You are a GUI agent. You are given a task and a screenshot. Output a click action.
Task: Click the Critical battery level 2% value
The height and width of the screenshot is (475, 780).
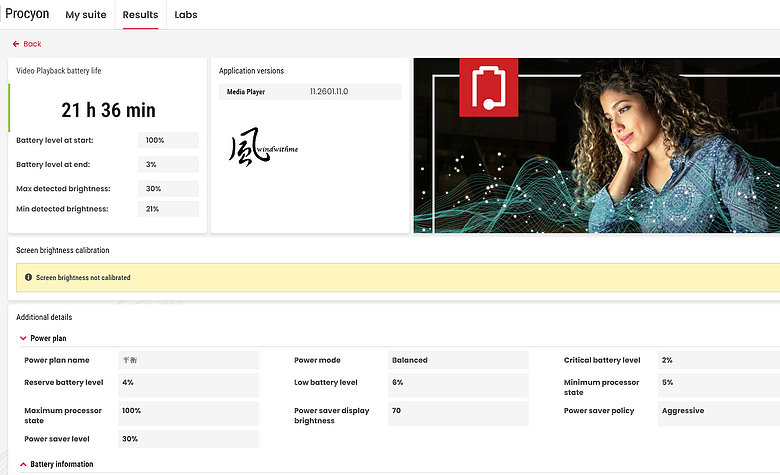pos(719,360)
